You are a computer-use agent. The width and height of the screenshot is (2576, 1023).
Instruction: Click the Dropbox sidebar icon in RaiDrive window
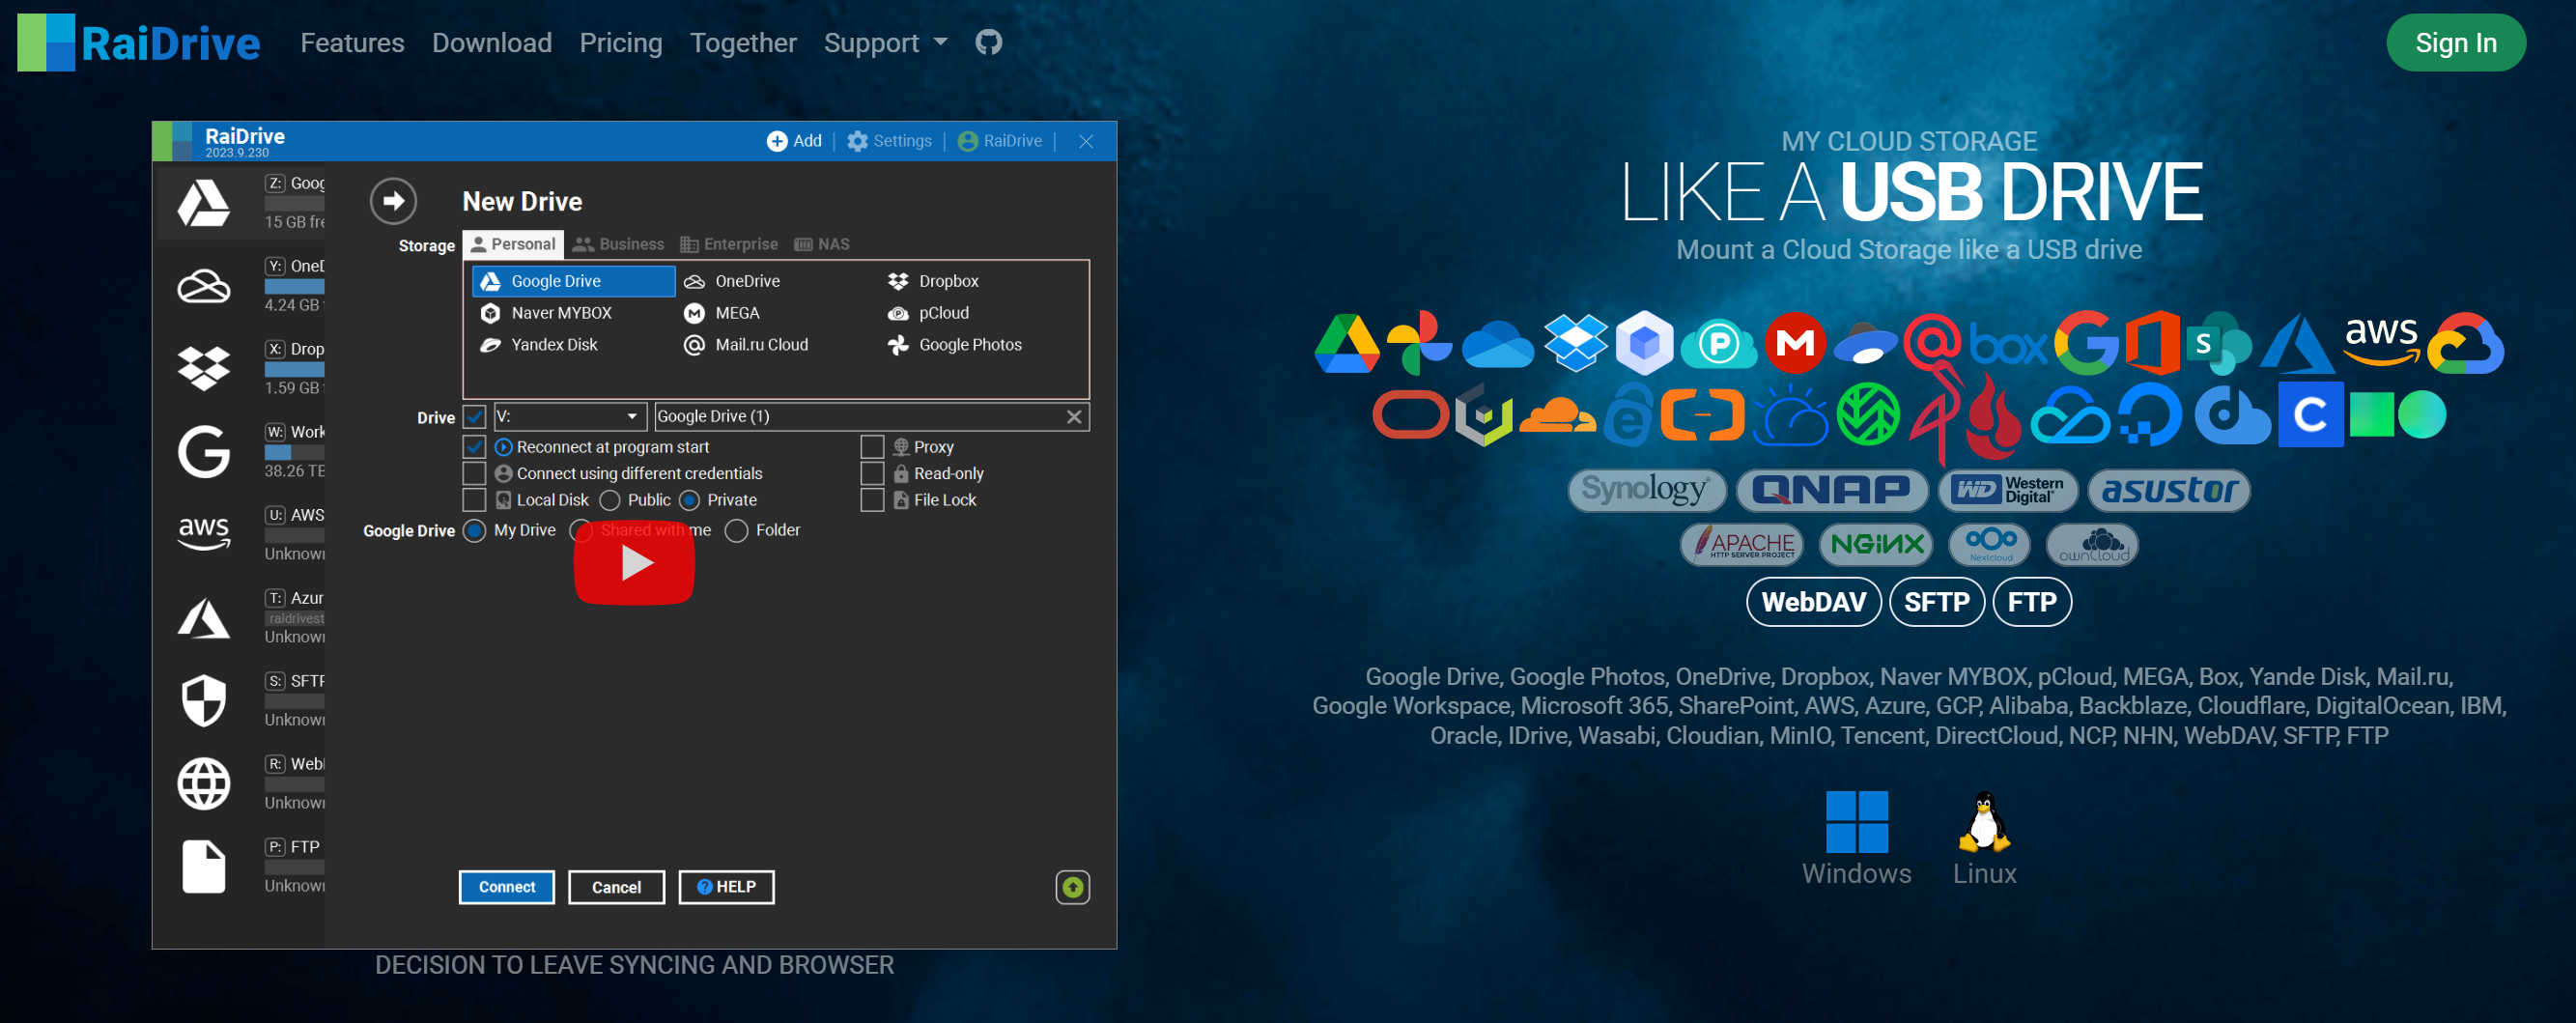tap(204, 368)
